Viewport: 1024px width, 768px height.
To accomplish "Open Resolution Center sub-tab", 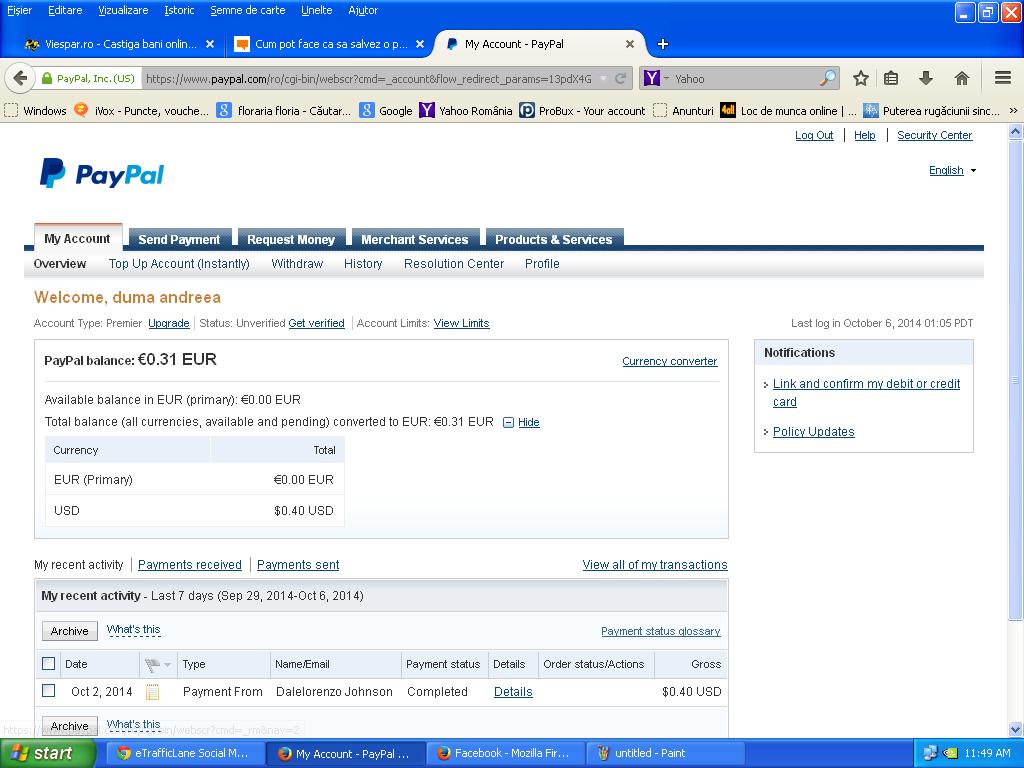I will (454, 264).
